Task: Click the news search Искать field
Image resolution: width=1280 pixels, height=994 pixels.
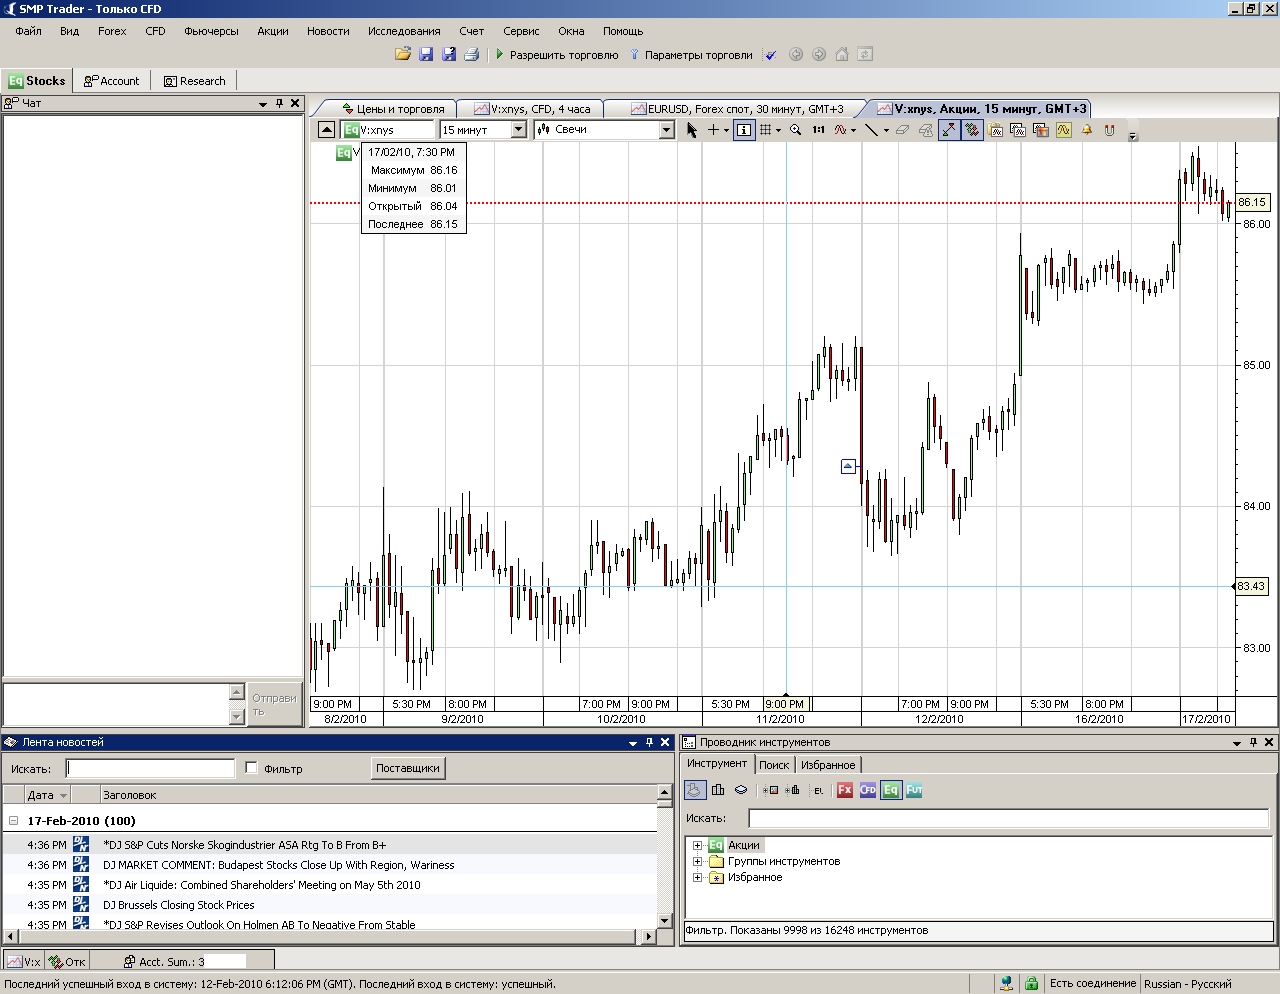Action: 150,768
